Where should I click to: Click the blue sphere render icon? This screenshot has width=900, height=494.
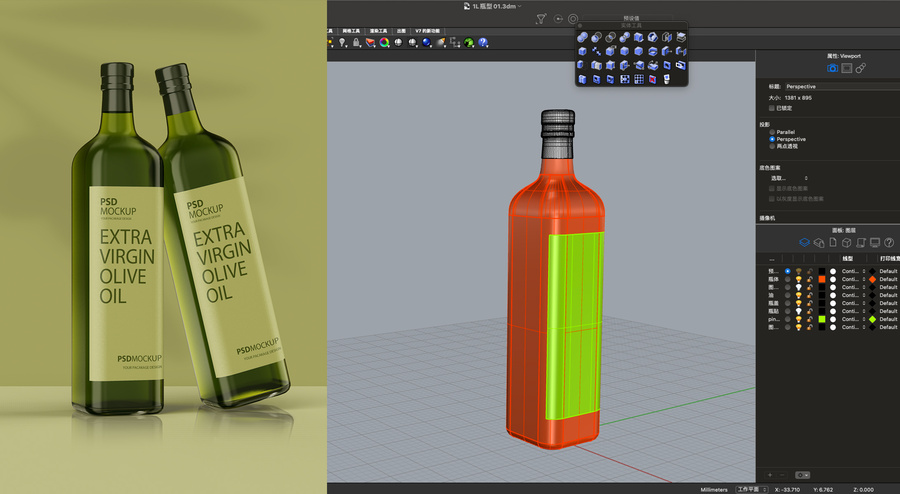pos(426,42)
